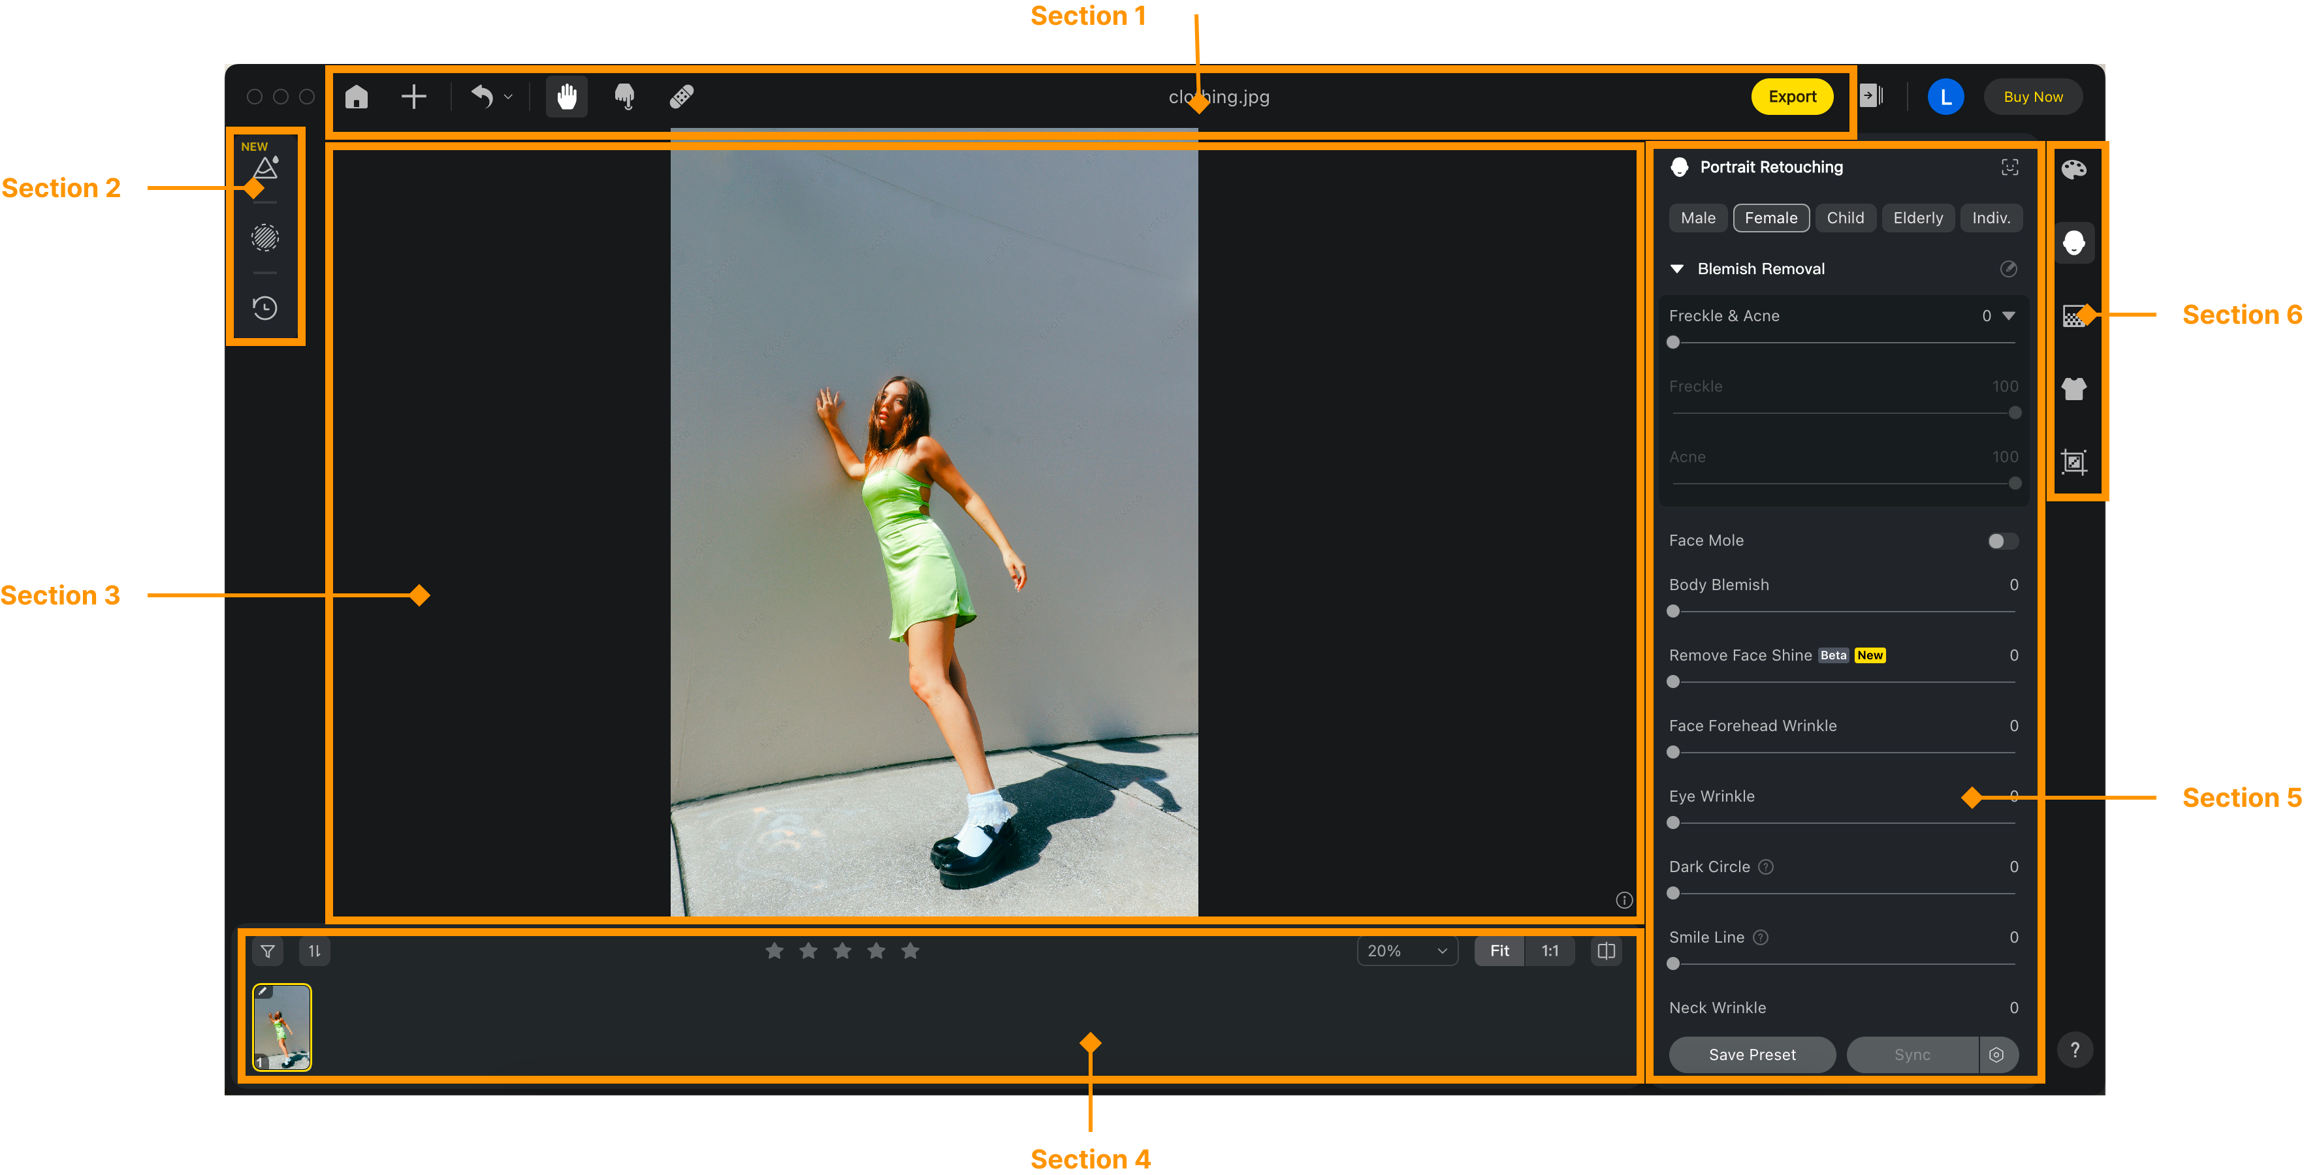Click the Home icon in top toolbar
This screenshot has height=1175, width=2304.
357,97
